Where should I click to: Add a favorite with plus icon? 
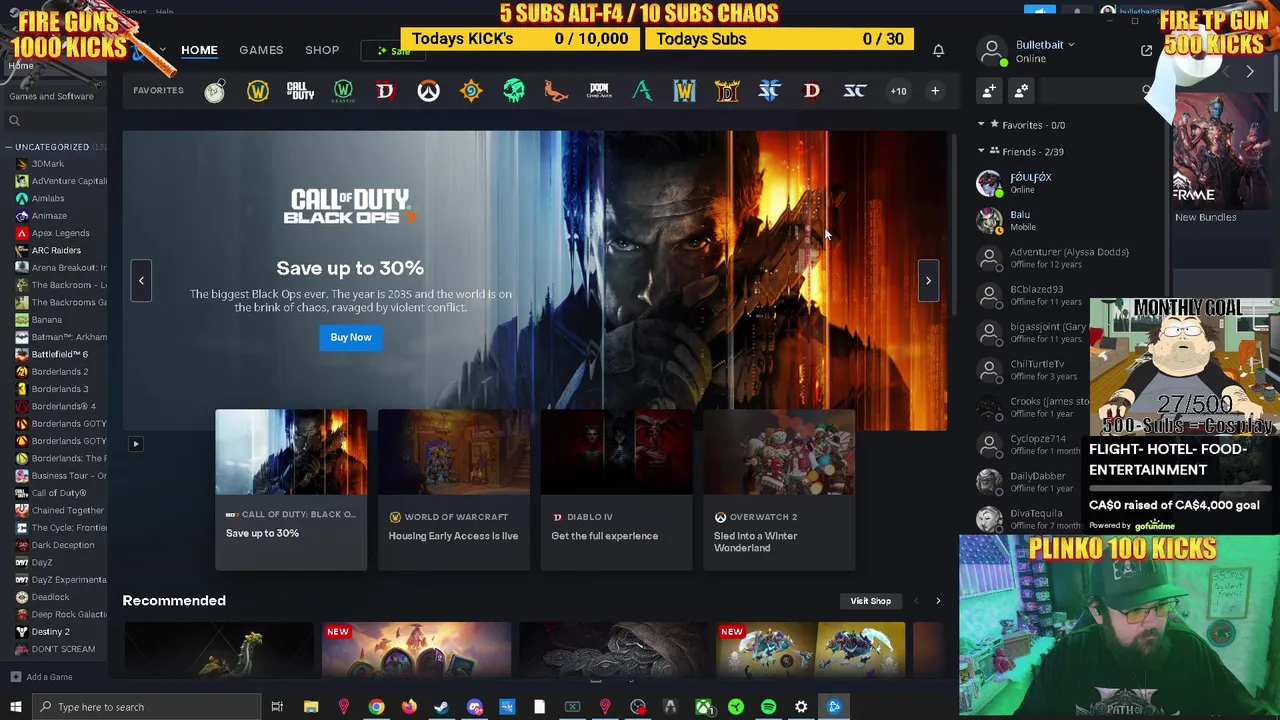[935, 91]
